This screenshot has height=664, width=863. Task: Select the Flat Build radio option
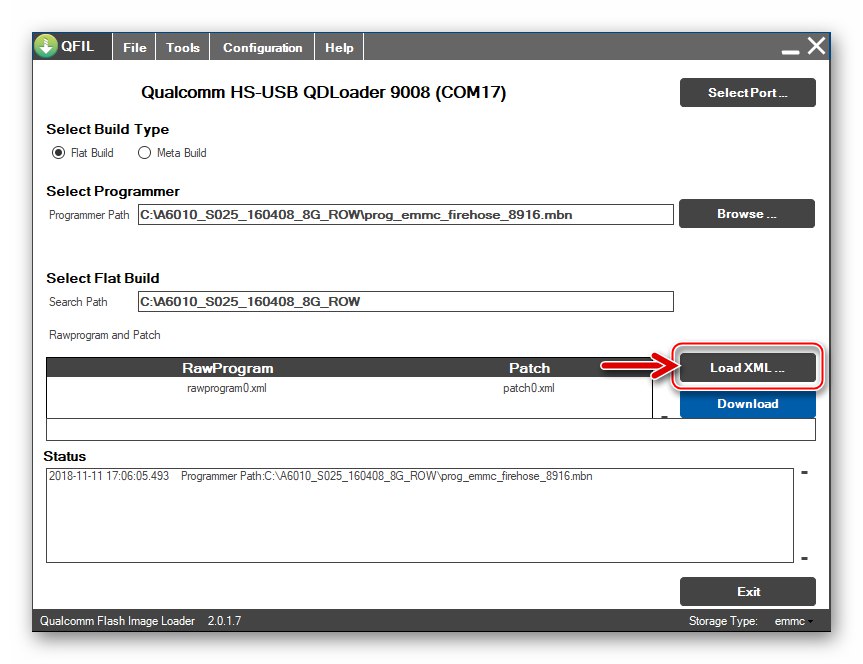tap(83, 153)
